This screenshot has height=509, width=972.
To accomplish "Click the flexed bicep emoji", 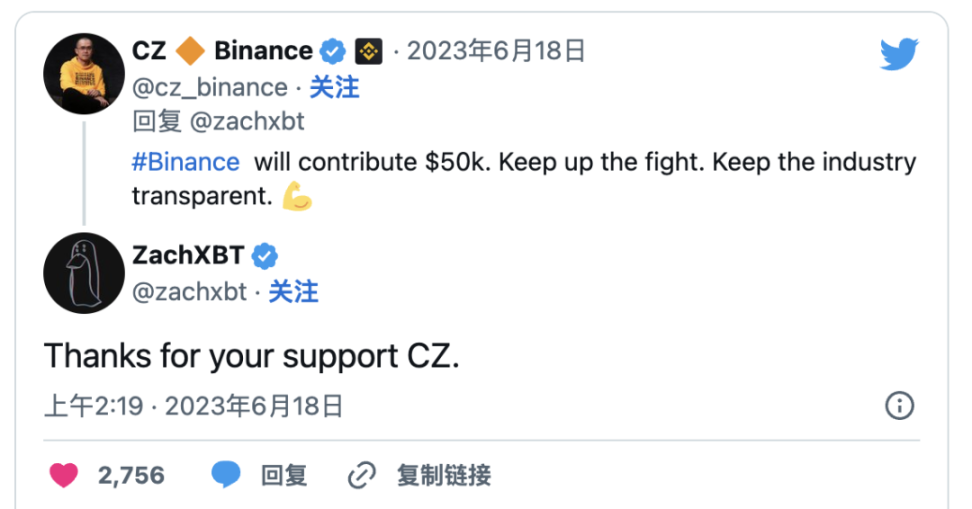I will pyautogui.click(x=297, y=197).
